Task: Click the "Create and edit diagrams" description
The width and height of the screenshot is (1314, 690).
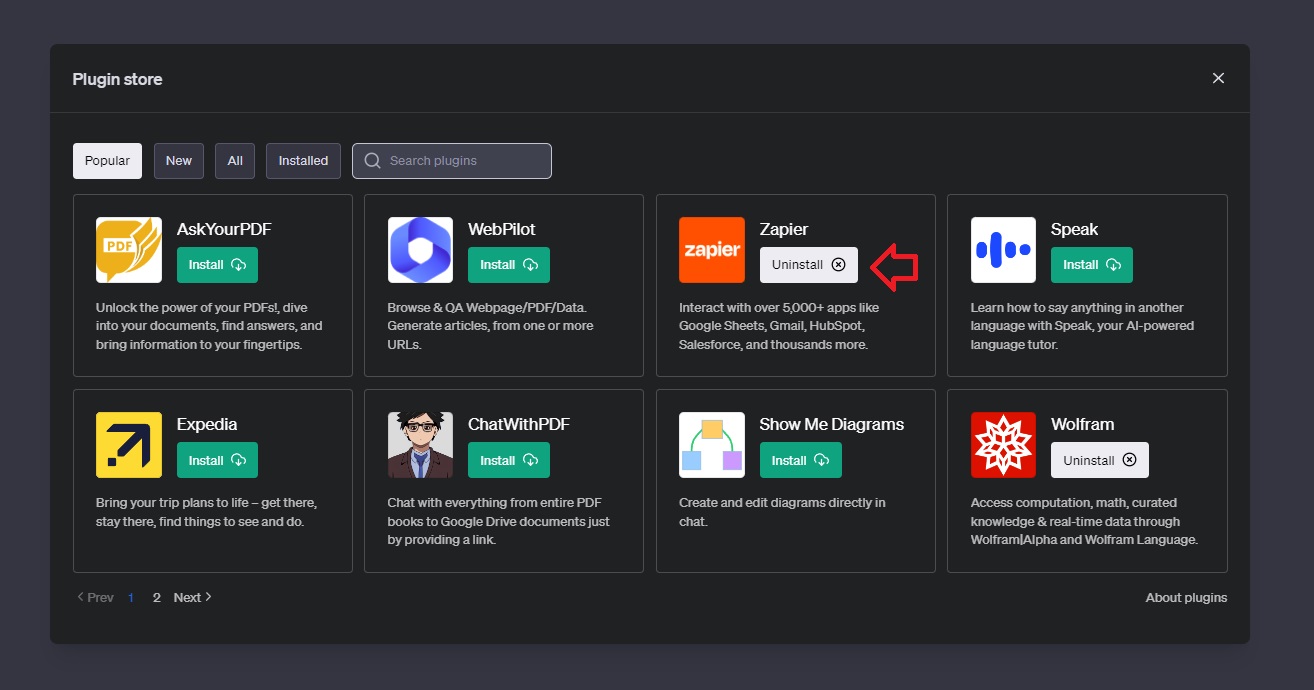Action: point(782,512)
